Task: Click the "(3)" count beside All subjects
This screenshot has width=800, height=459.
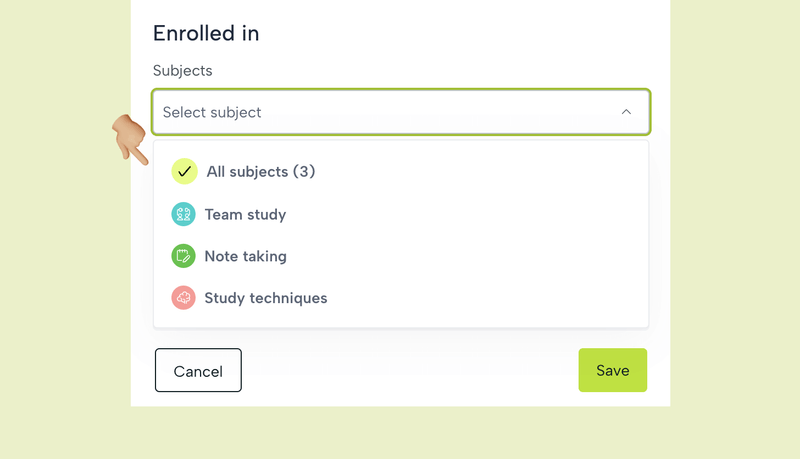Action: 304,172
